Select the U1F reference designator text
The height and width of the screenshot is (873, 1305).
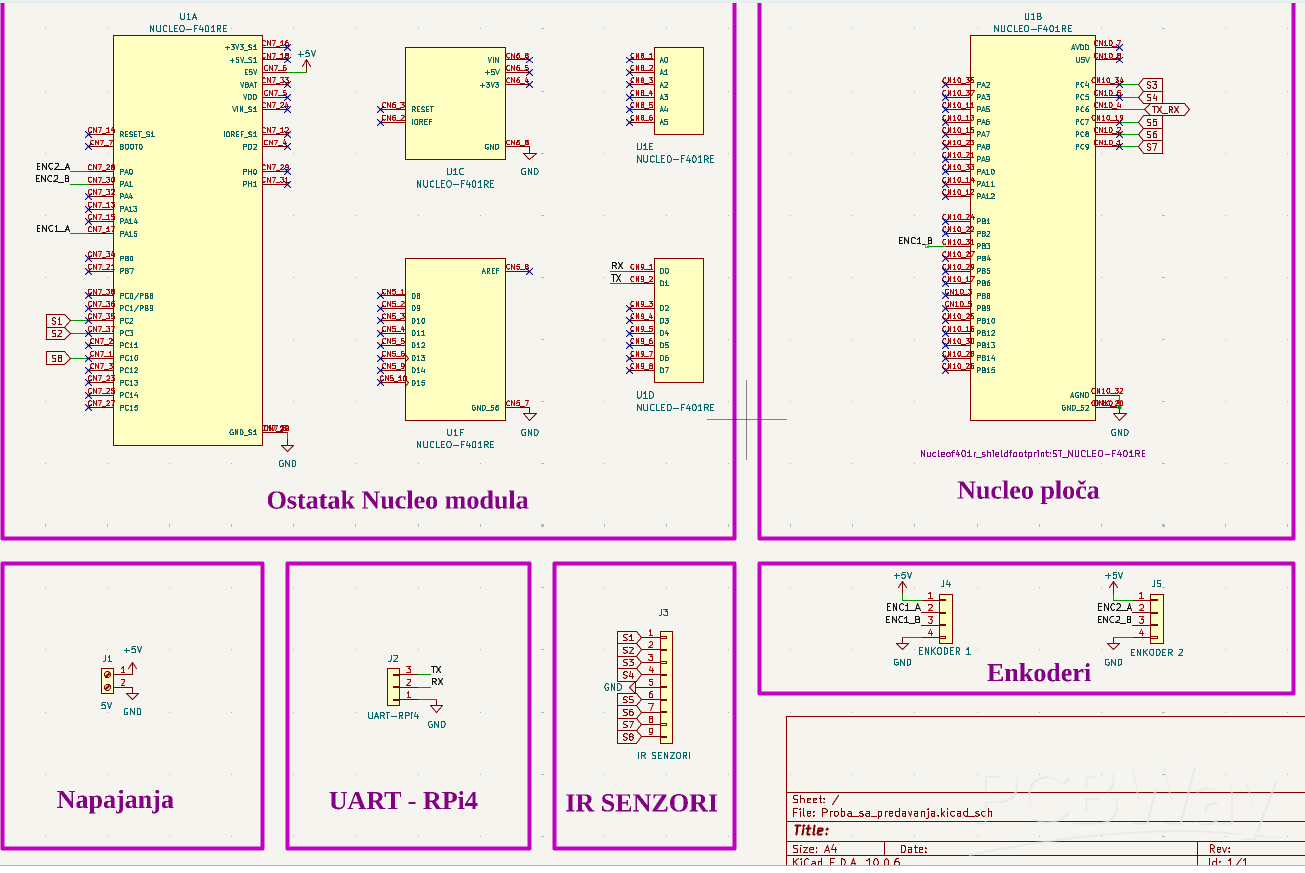455,432
